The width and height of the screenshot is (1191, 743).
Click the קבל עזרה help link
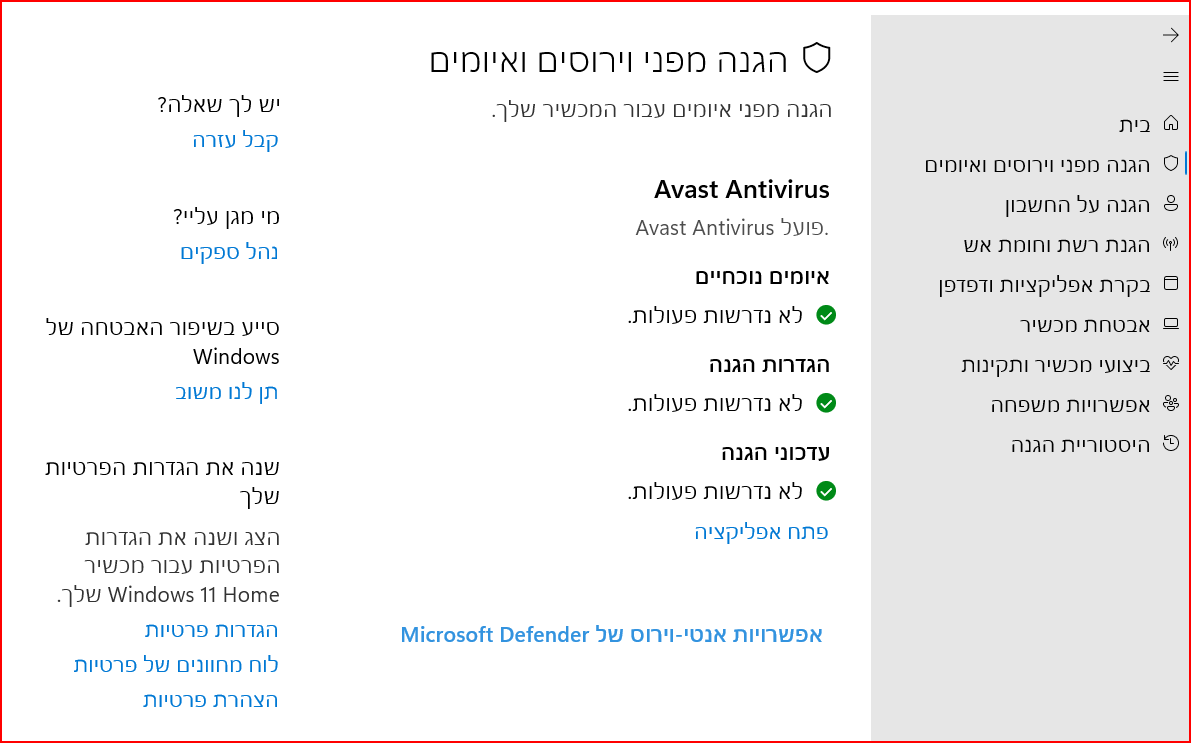[x=235, y=140]
